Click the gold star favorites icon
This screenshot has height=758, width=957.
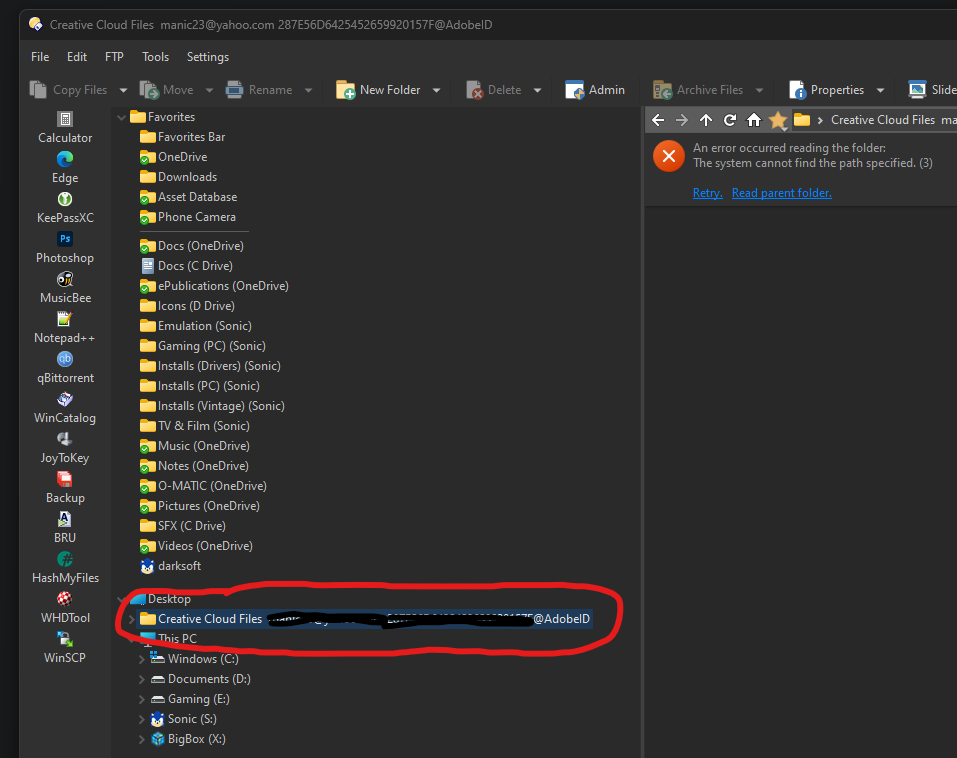click(778, 120)
